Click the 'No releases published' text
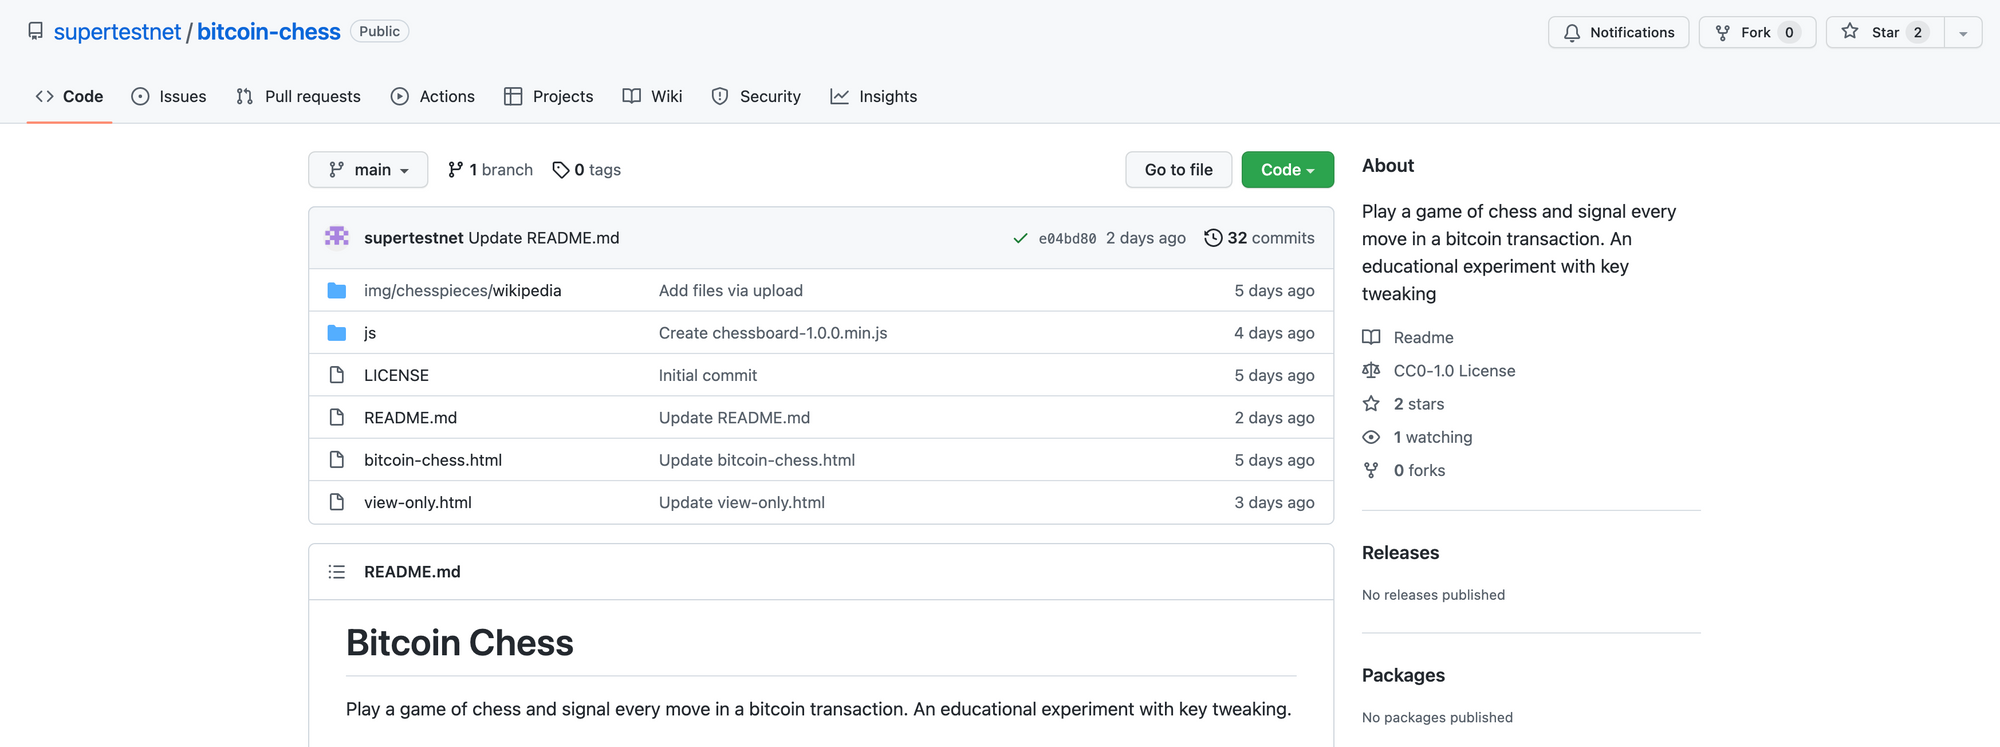Image resolution: width=2000 pixels, height=747 pixels. click(1433, 595)
